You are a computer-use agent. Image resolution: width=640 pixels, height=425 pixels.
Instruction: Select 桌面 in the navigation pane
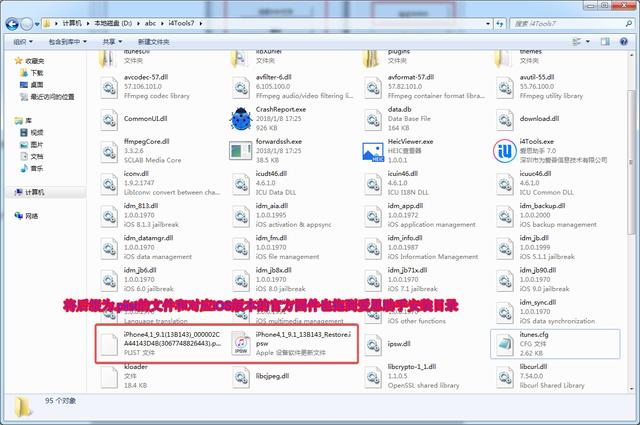pyautogui.click(x=37, y=85)
